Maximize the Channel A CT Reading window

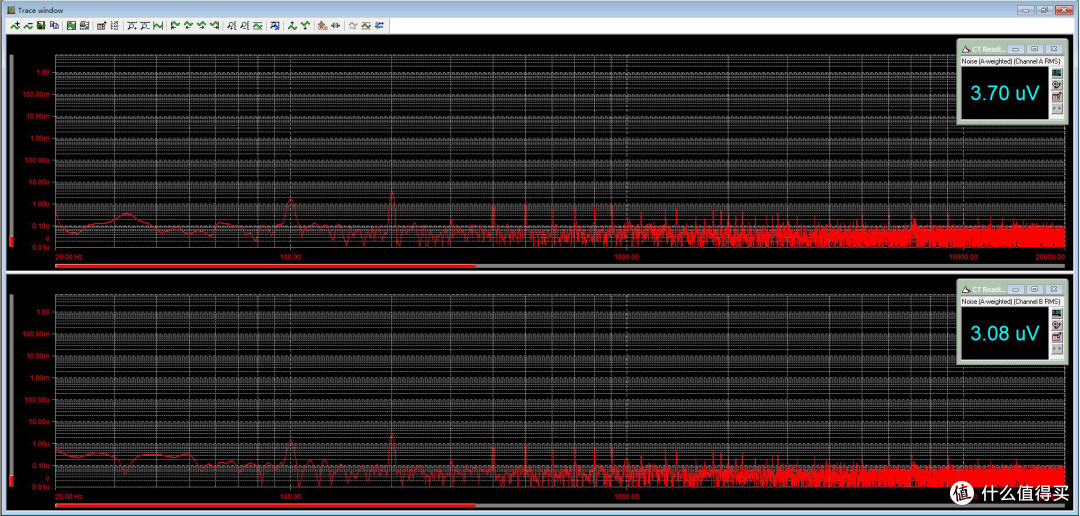pyautogui.click(x=1034, y=49)
